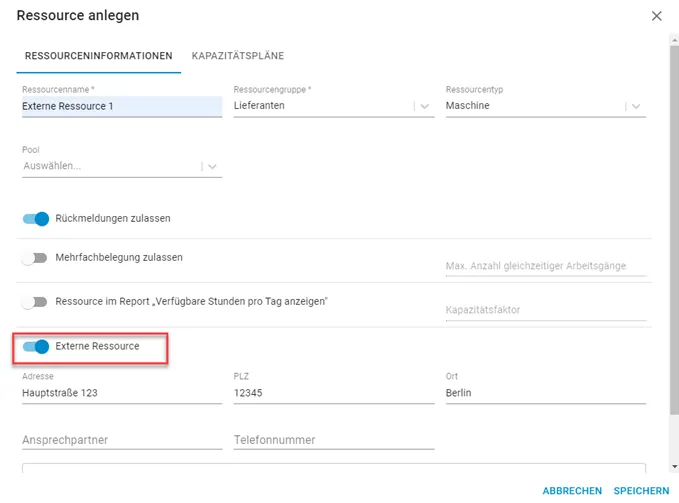The height and width of the screenshot is (503, 679).
Task: Toggle Rückmeldungen zulassen switch off
Action: 36,219
